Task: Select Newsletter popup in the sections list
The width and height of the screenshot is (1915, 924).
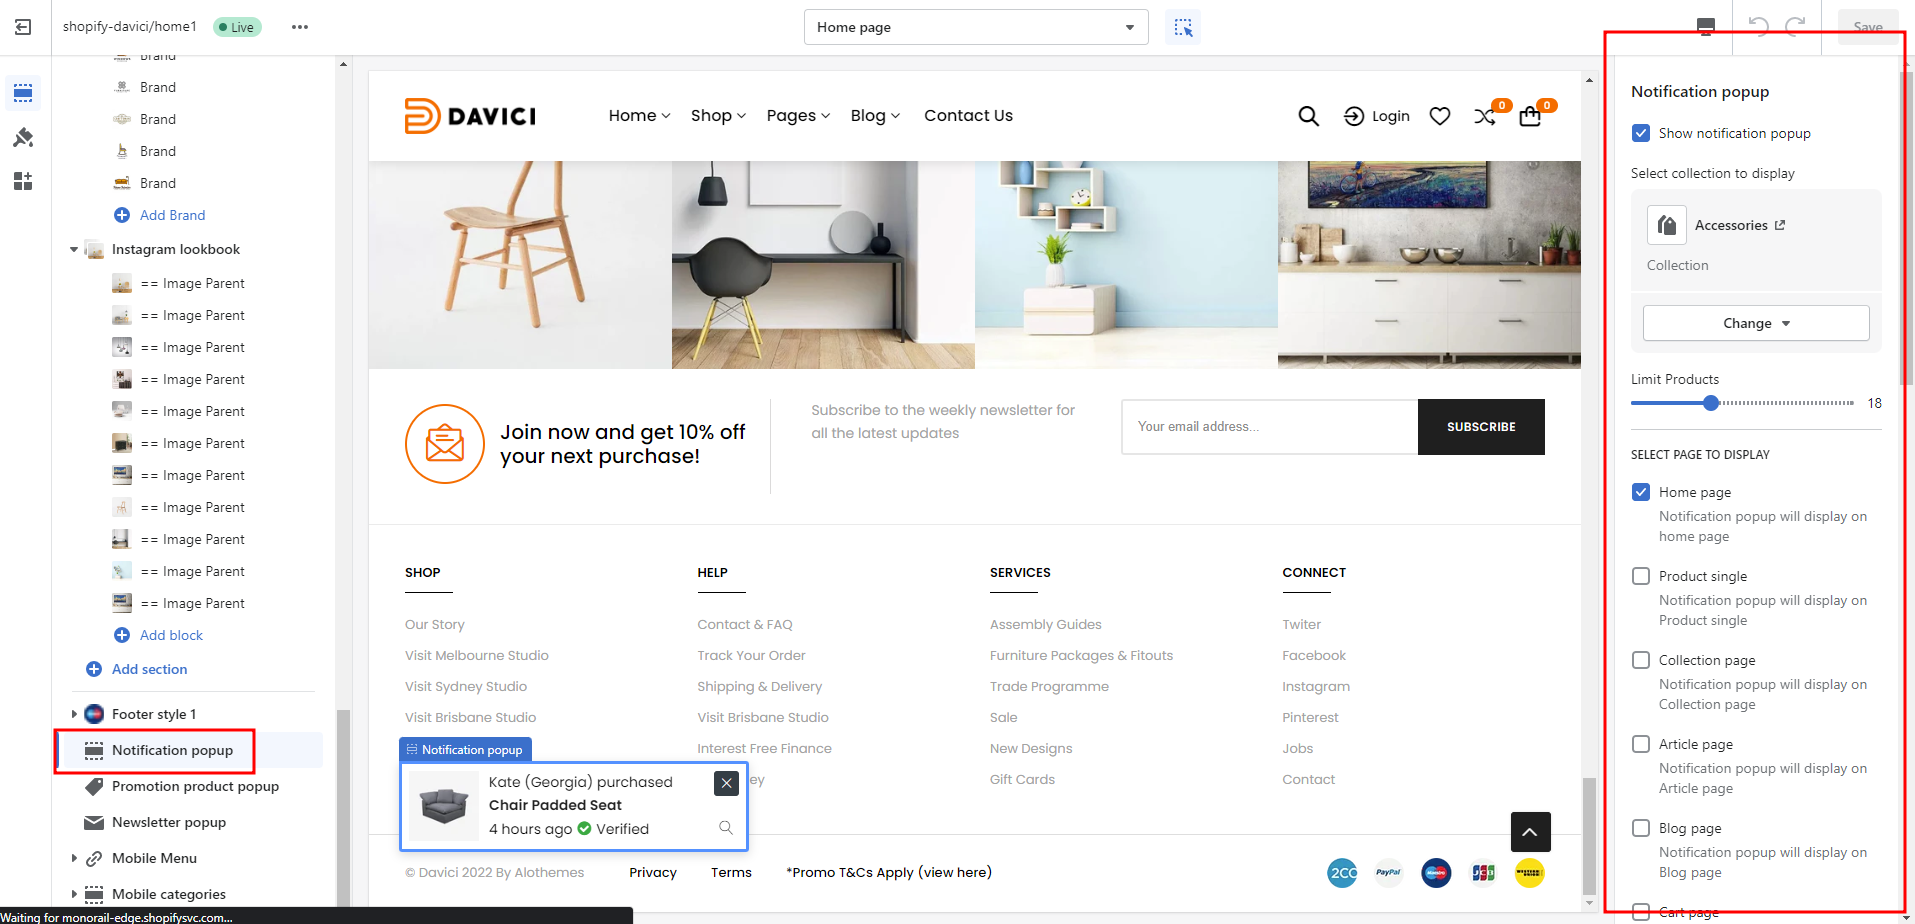Action: coord(169,822)
